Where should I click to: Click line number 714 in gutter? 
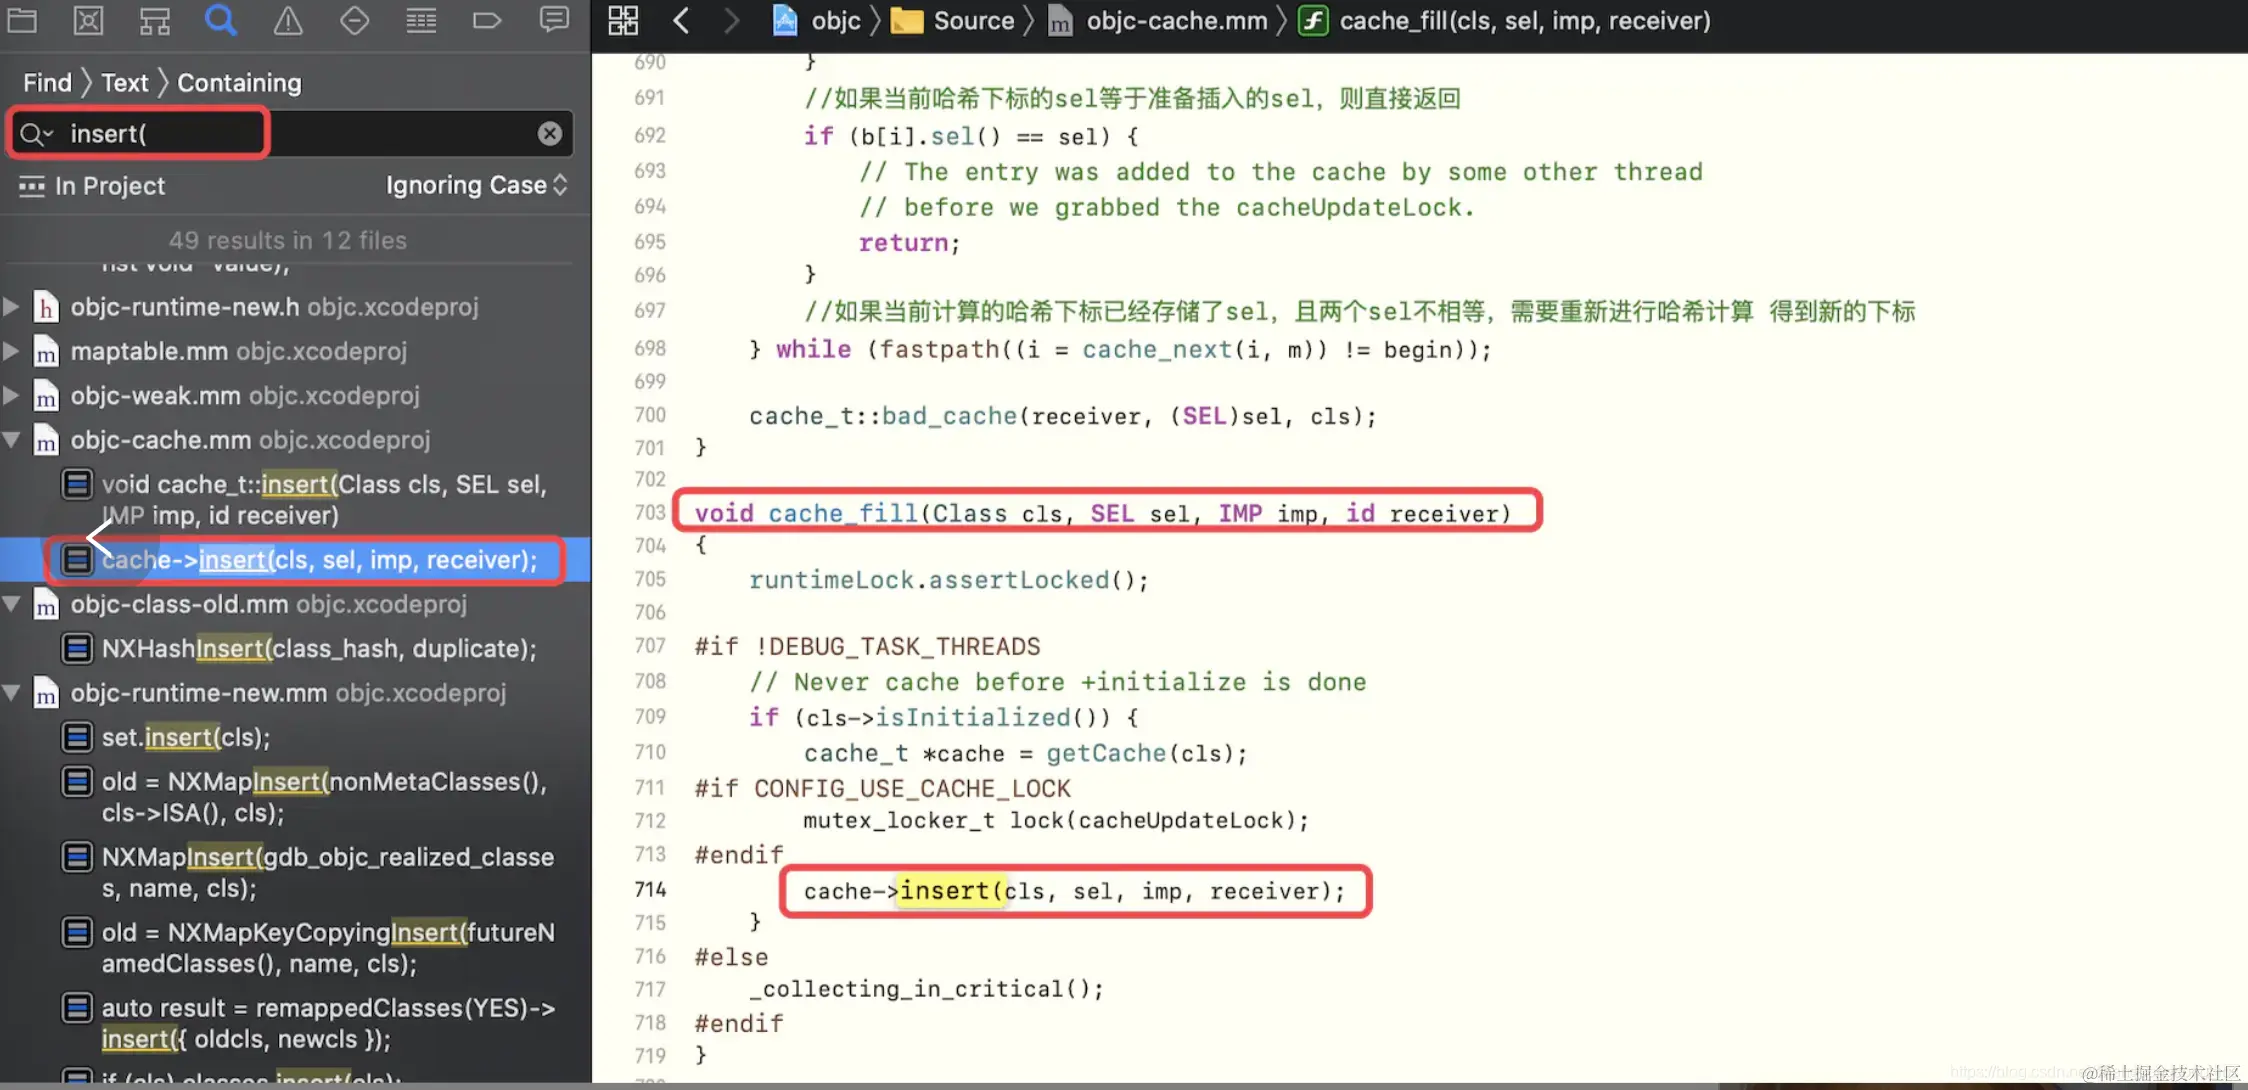[x=650, y=889]
